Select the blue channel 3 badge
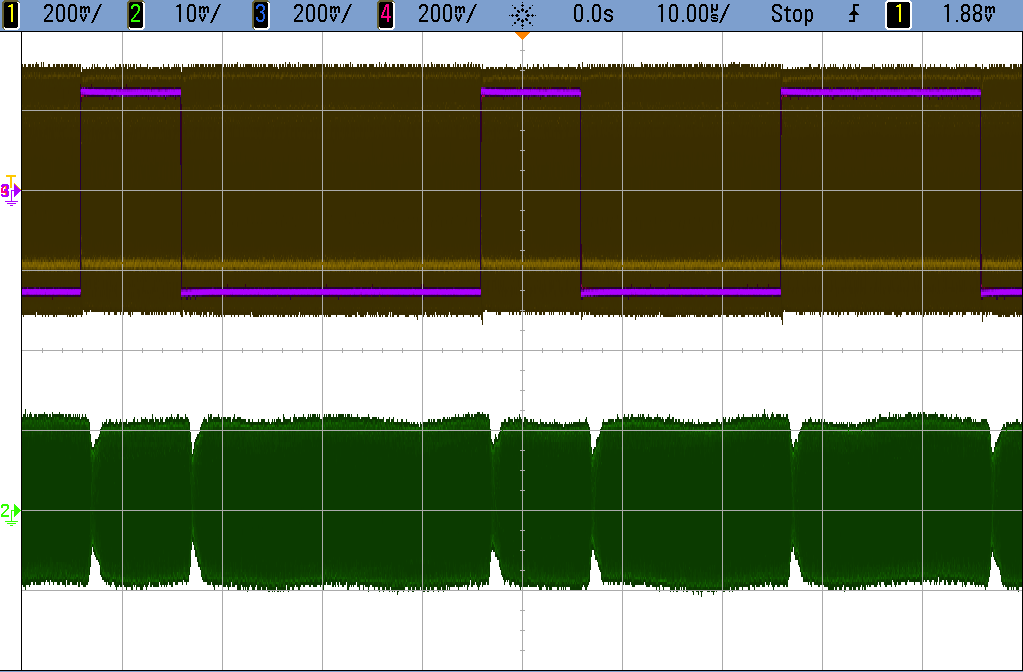 click(260, 14)
